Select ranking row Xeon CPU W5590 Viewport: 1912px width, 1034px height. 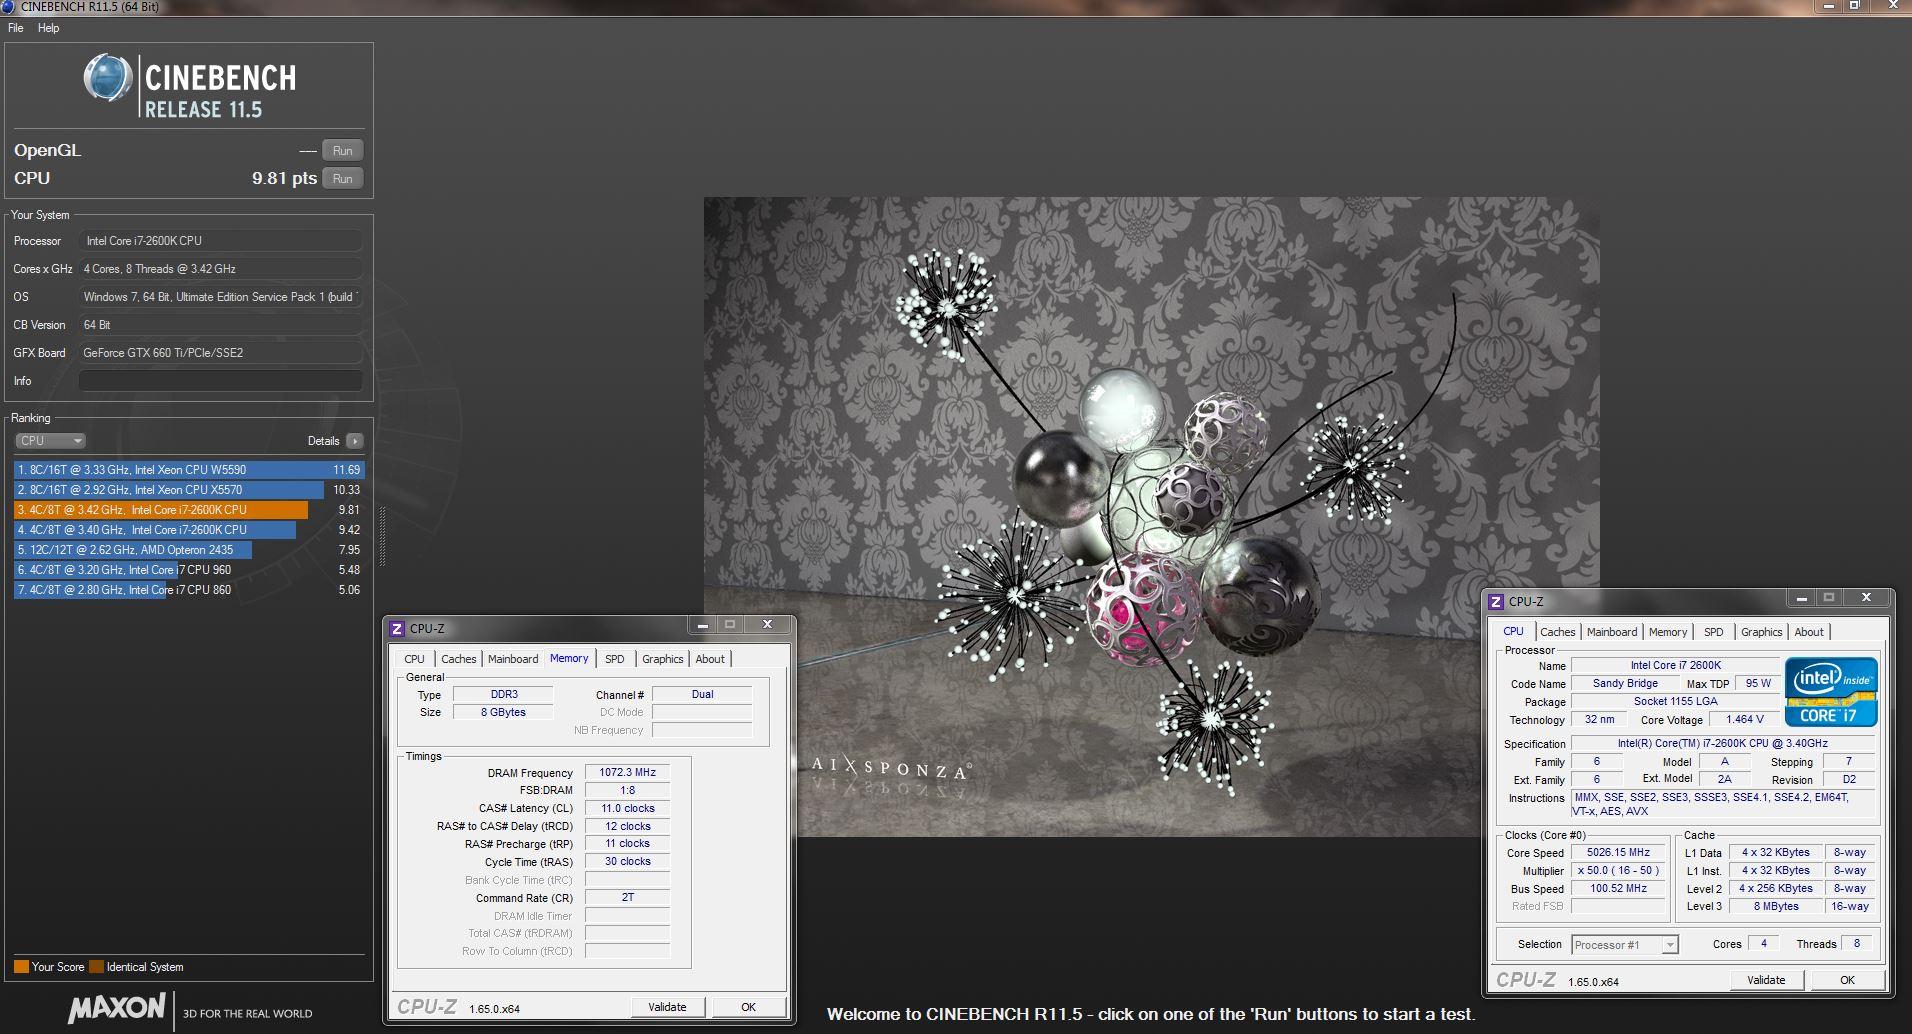[x=189, y=470]
